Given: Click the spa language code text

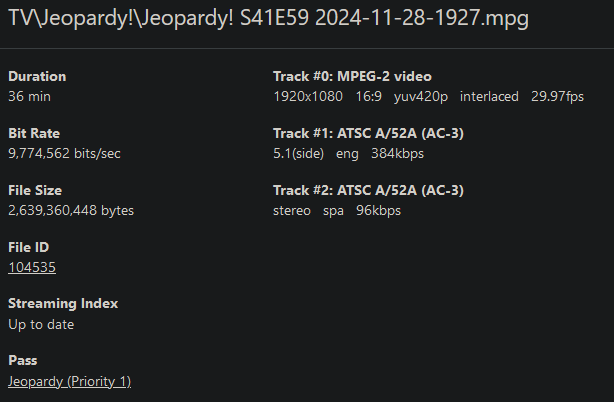Looking at the screenshot, I should coord(335,210).
